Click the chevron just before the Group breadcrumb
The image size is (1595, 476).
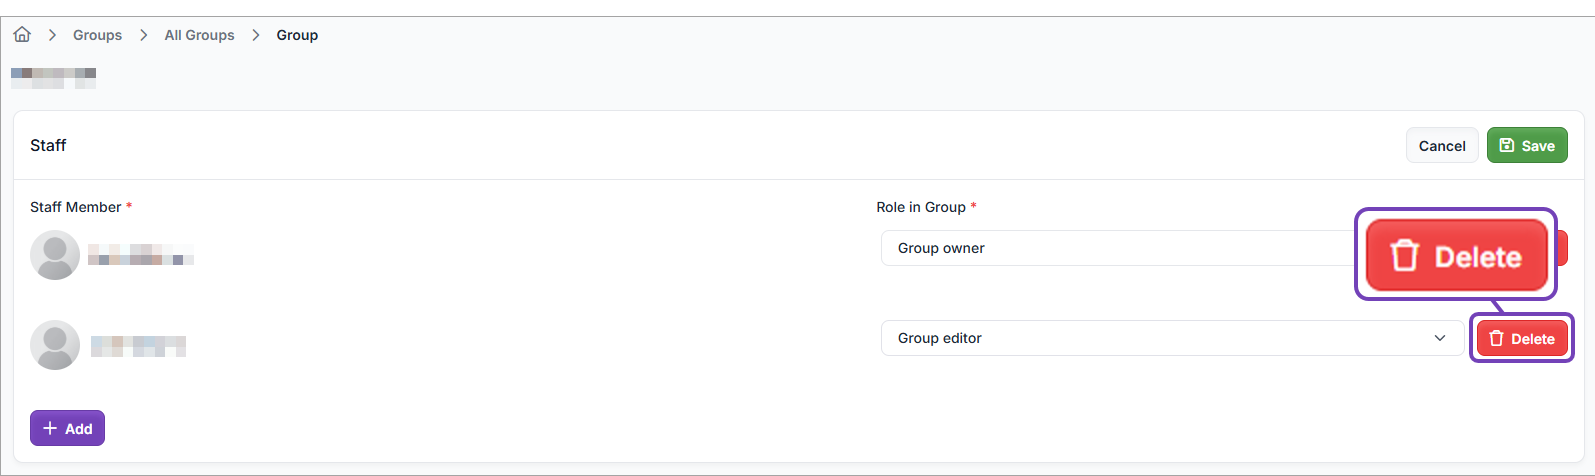(256, 35)
